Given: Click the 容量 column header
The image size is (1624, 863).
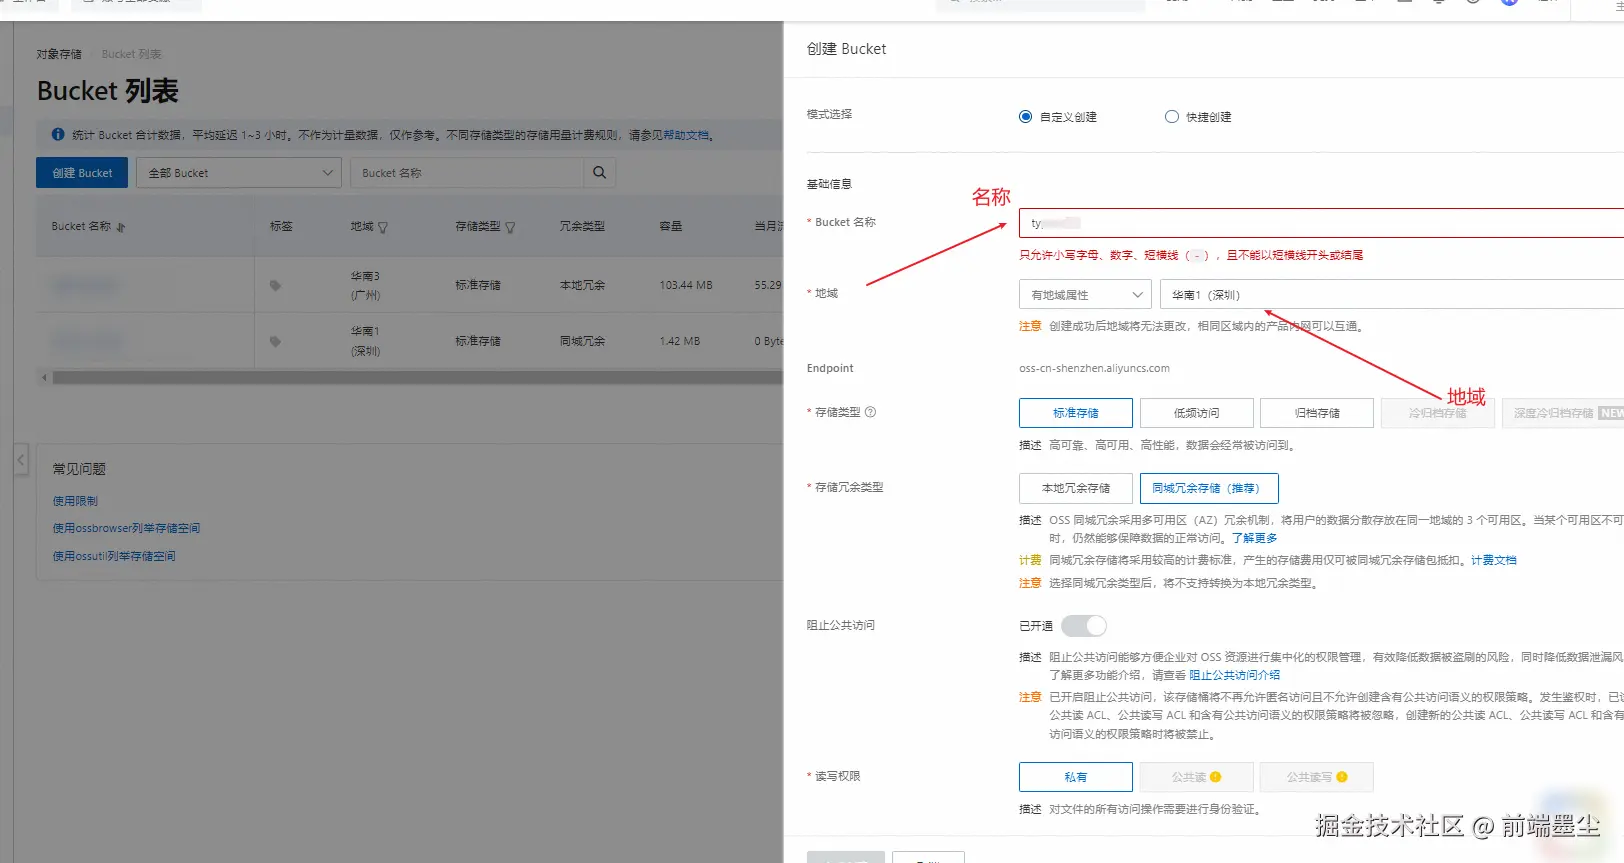Looking at the screenshot, I should (671, 227).
